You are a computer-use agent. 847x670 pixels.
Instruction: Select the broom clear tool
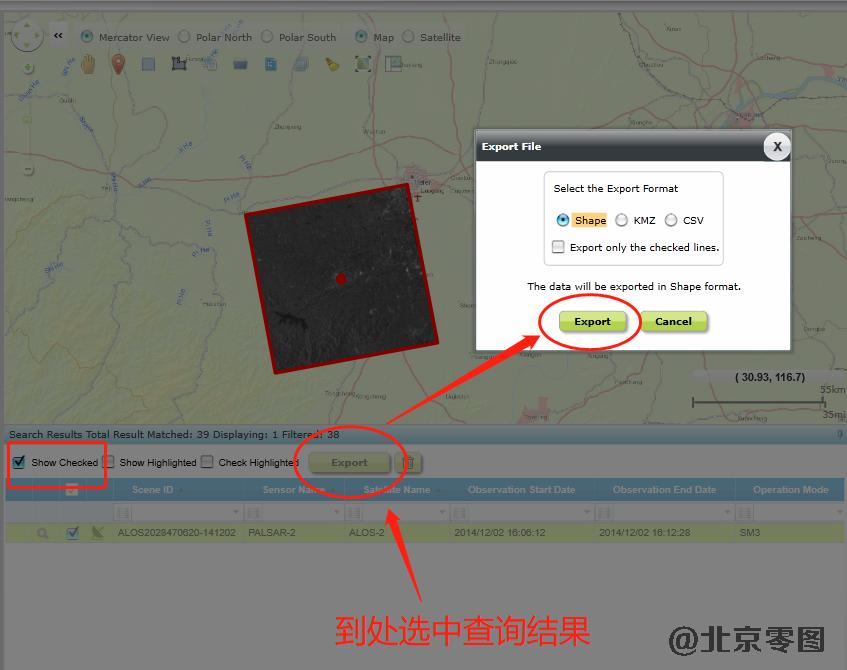point(332,64)
